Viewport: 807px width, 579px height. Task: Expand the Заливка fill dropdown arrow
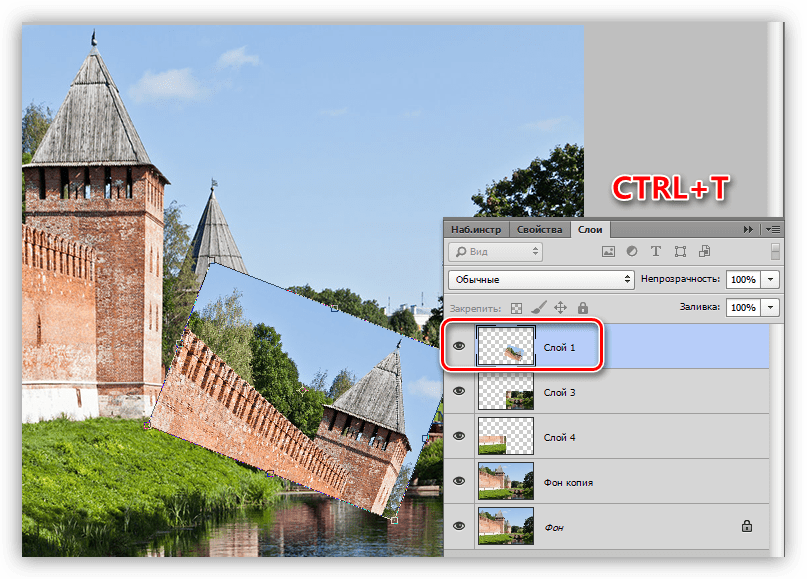771,308
